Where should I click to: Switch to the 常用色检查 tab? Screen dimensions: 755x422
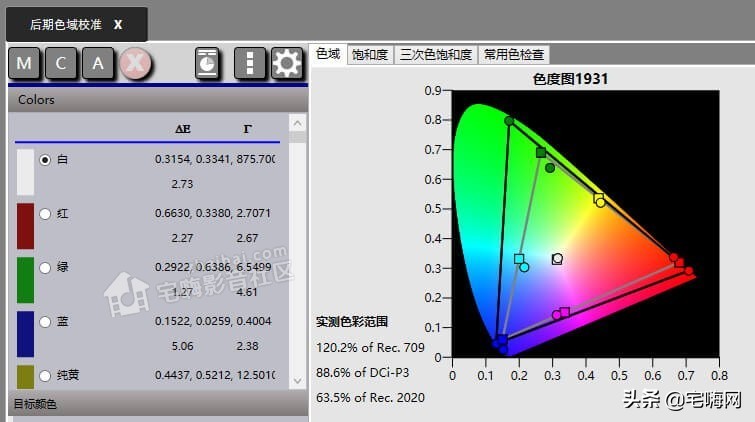514,54
